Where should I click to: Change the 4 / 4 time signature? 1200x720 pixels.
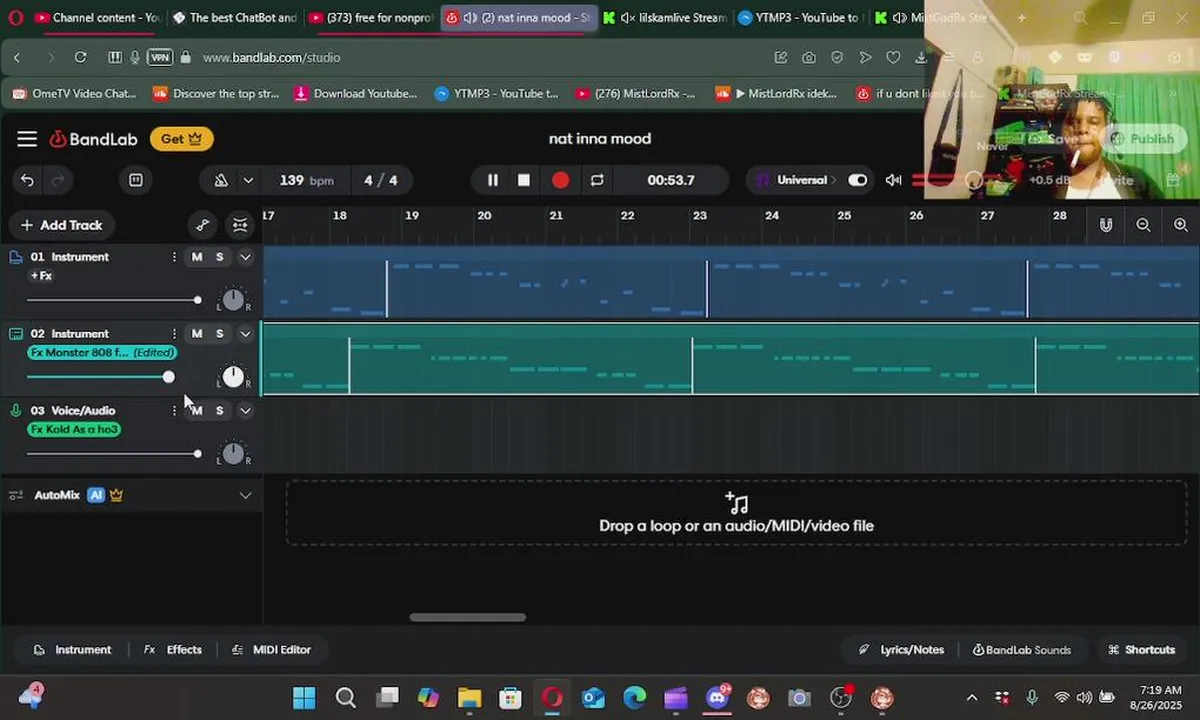pos(380,180)
